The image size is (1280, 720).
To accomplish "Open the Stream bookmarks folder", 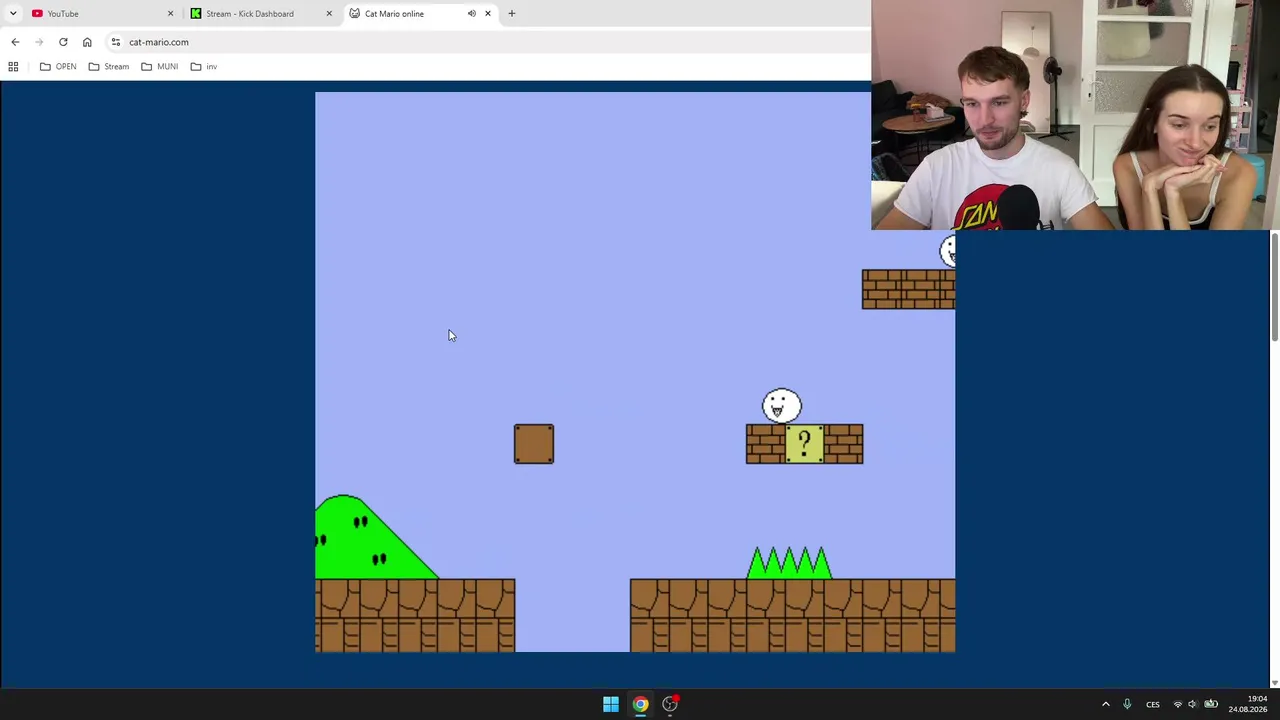I will pos(108,67).
